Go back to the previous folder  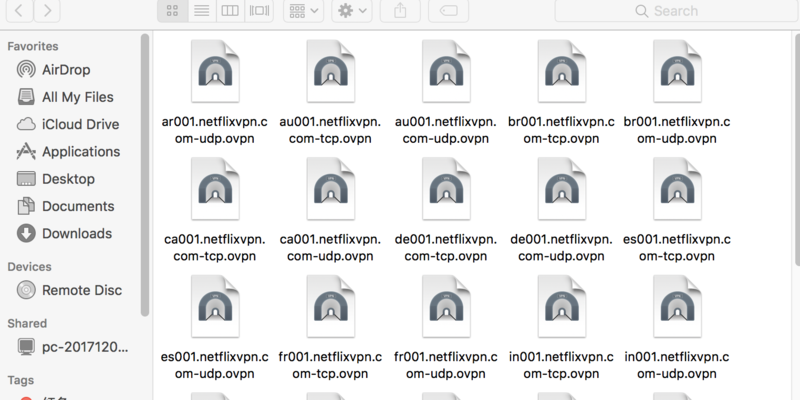19,11
